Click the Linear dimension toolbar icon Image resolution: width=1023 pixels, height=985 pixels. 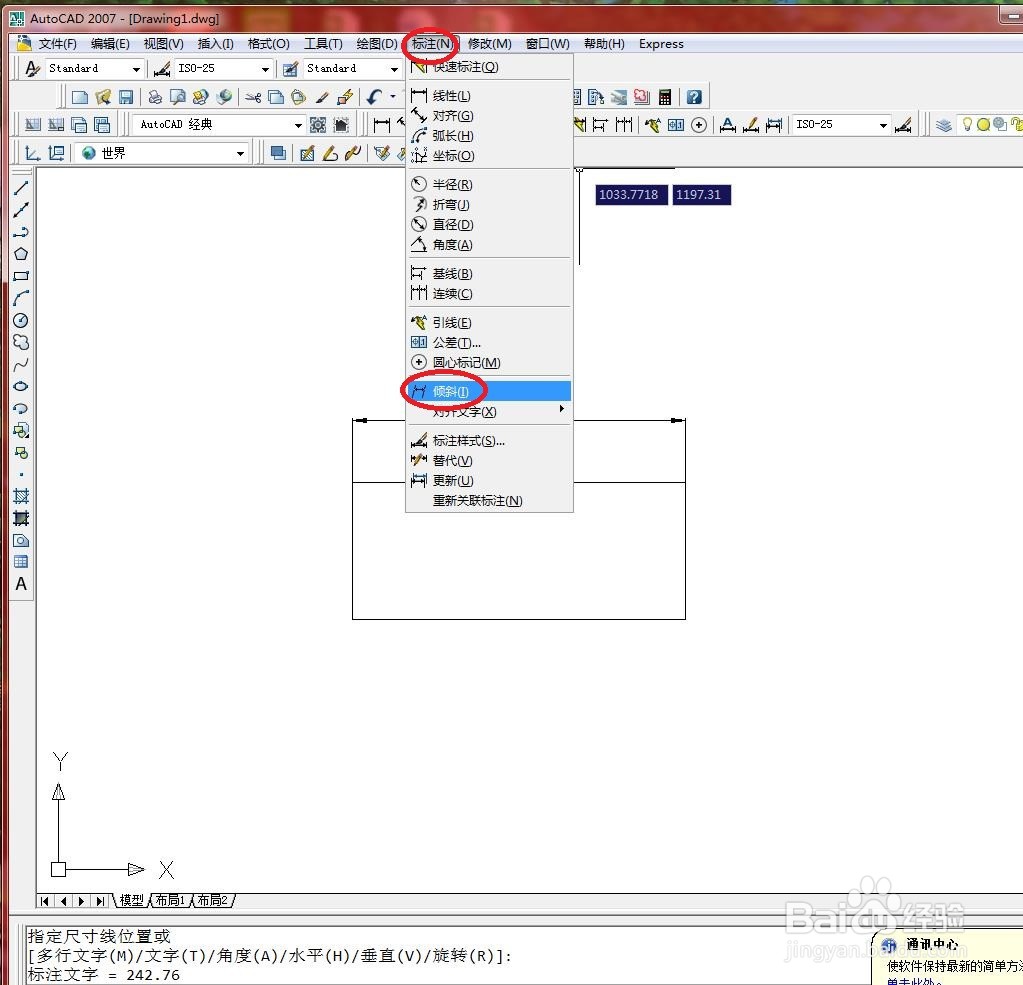382,125
